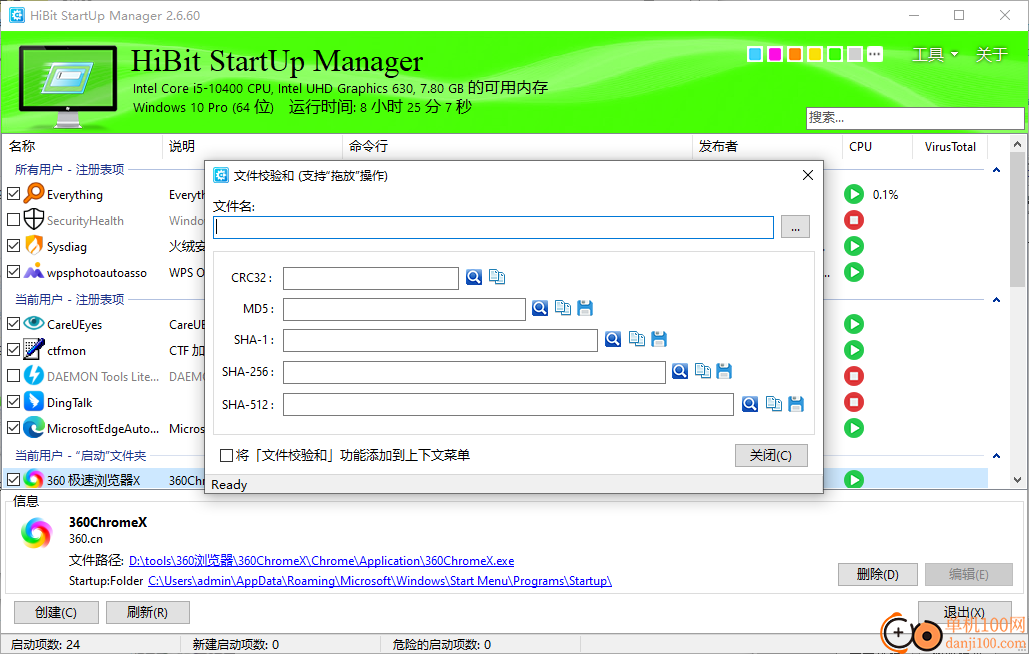Click the 关闭(C) button in checksum dialog
The height and width of the screenshot is (654, 1029).
771,455
